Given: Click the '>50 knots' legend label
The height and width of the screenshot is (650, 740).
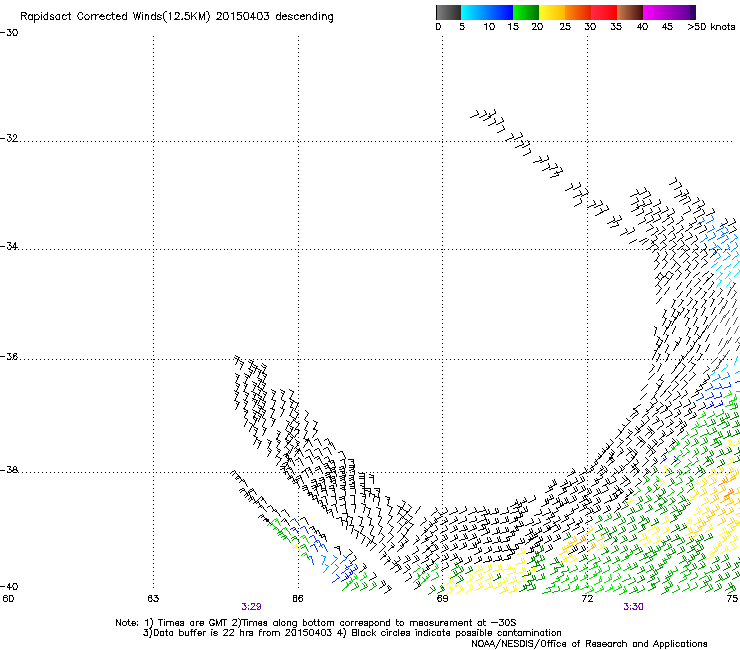Looking at the screenshot, I should click(711, 27).
